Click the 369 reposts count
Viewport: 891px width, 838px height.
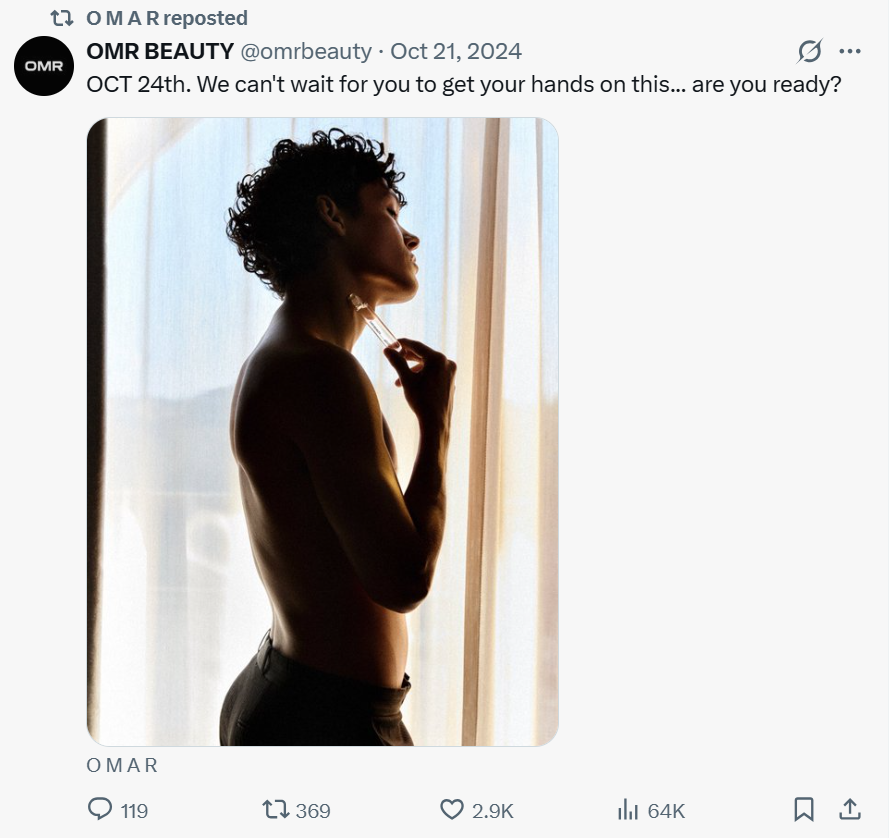[x=313, y=811]
